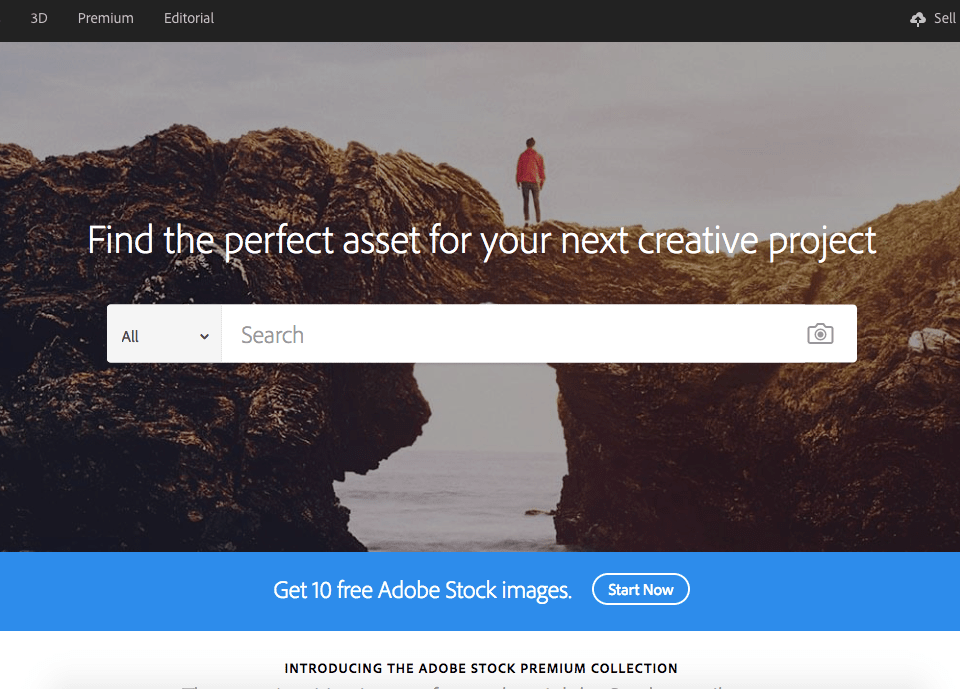Click the Start Now button

(640, 589)
